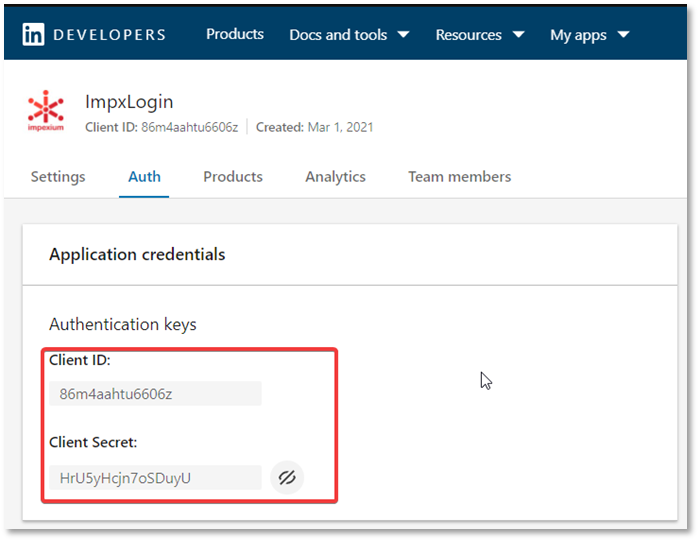Switch to the Products tab

point(233,177)
